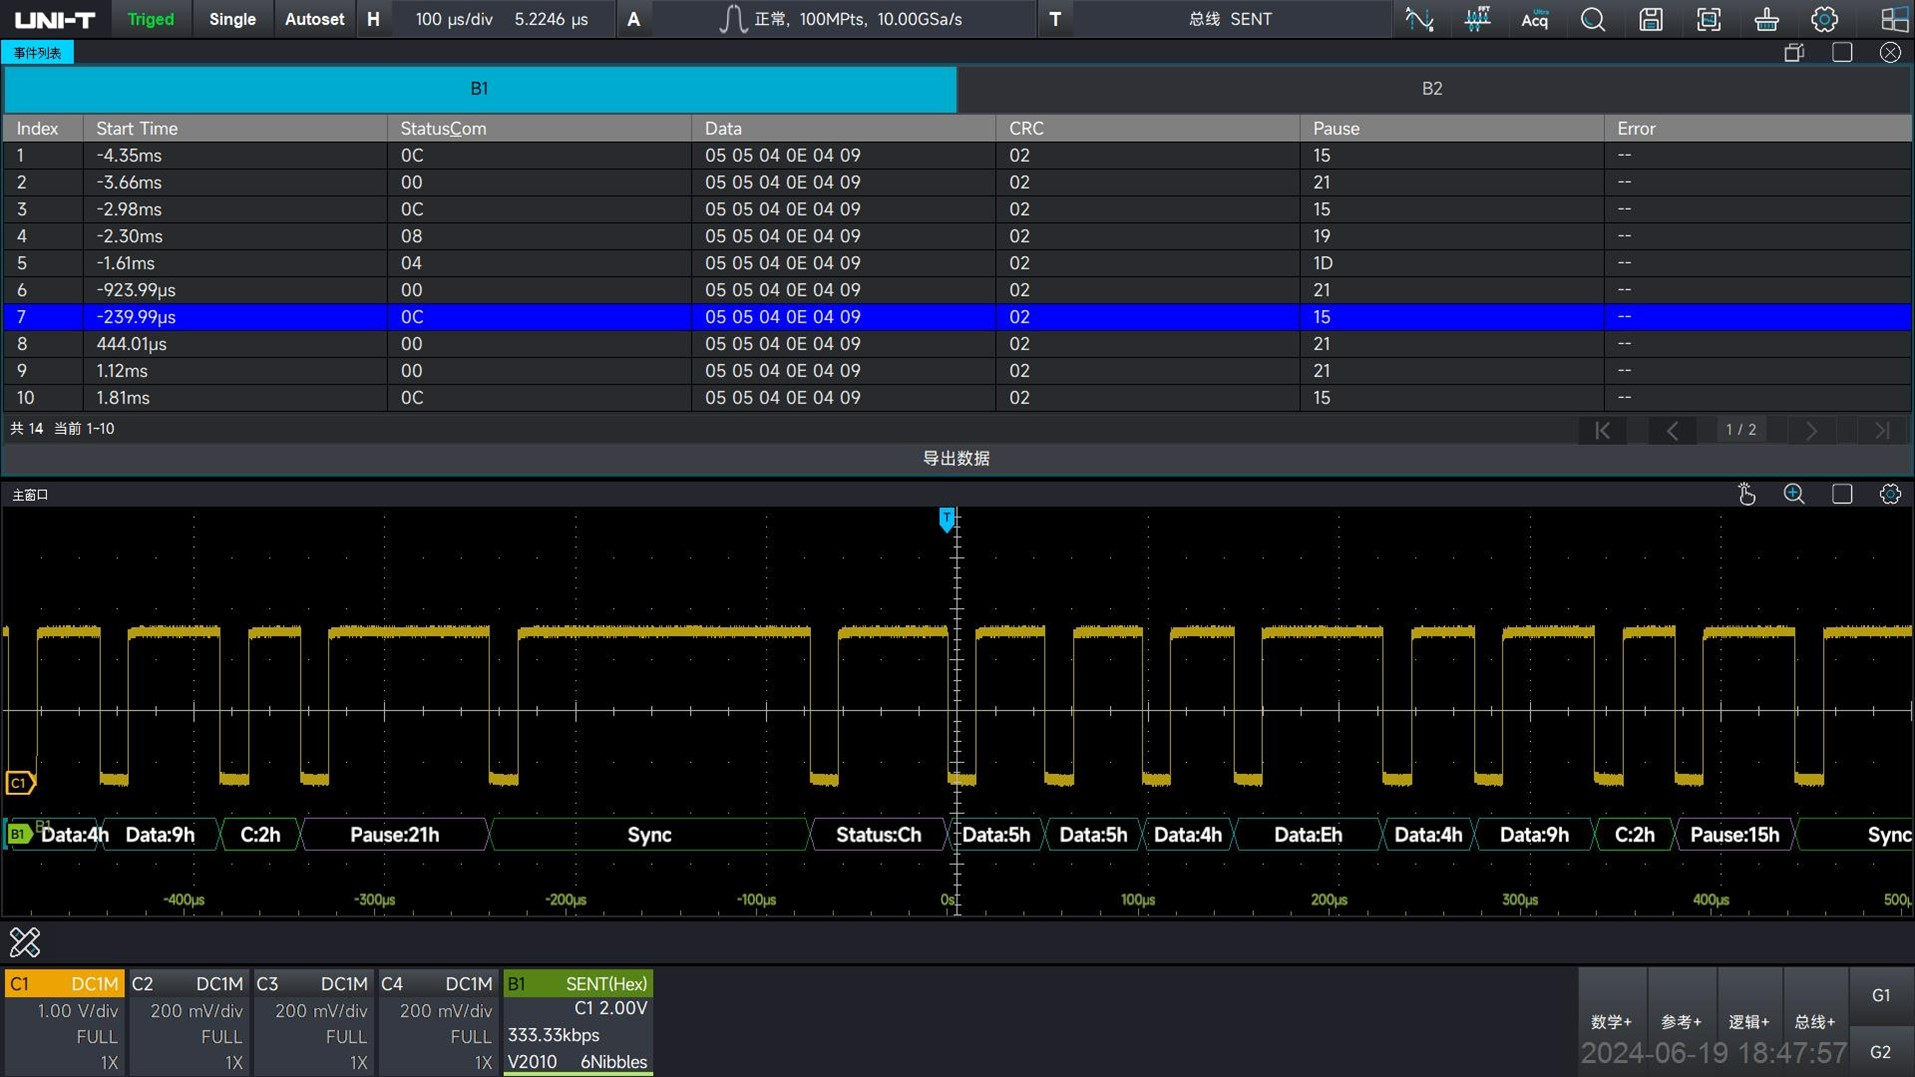Open the A acquisition menu
Image resolution: width=1915 pixels, height=1077 pixels.
[x=634, y=19]
